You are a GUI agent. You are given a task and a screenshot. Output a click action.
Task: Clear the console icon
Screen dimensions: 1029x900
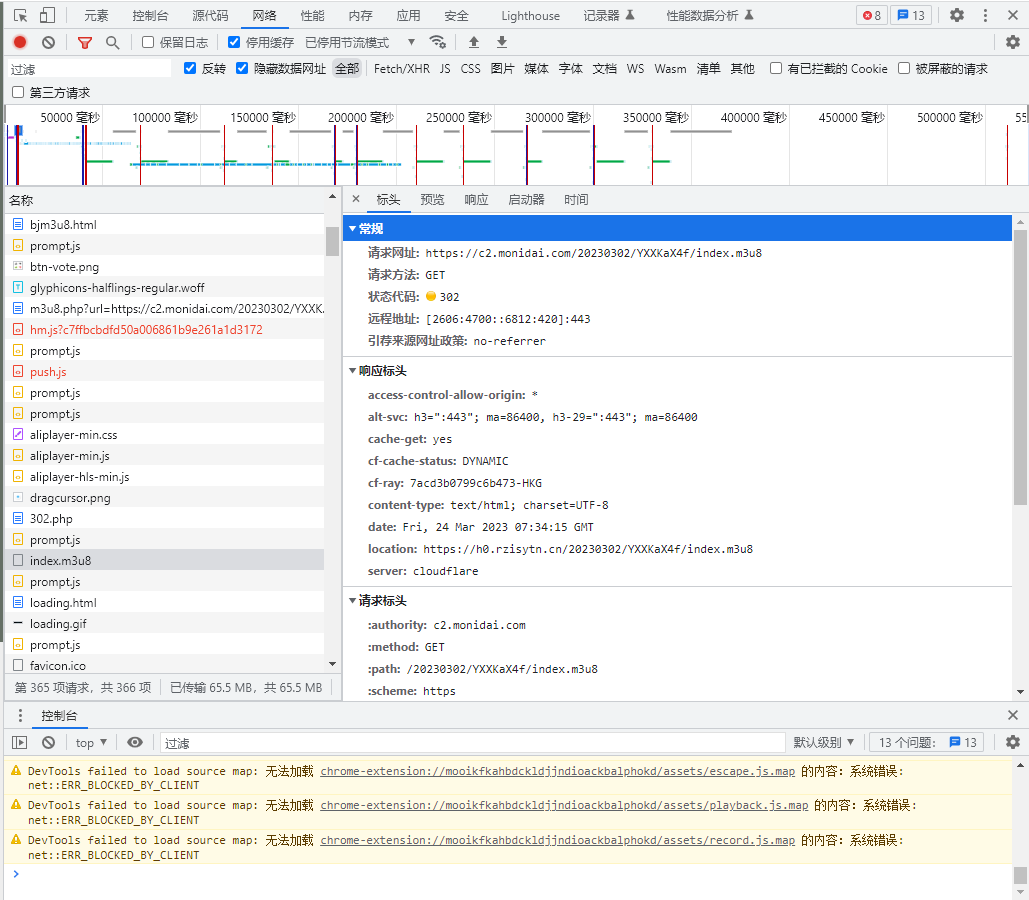click(x=49, y=742)
